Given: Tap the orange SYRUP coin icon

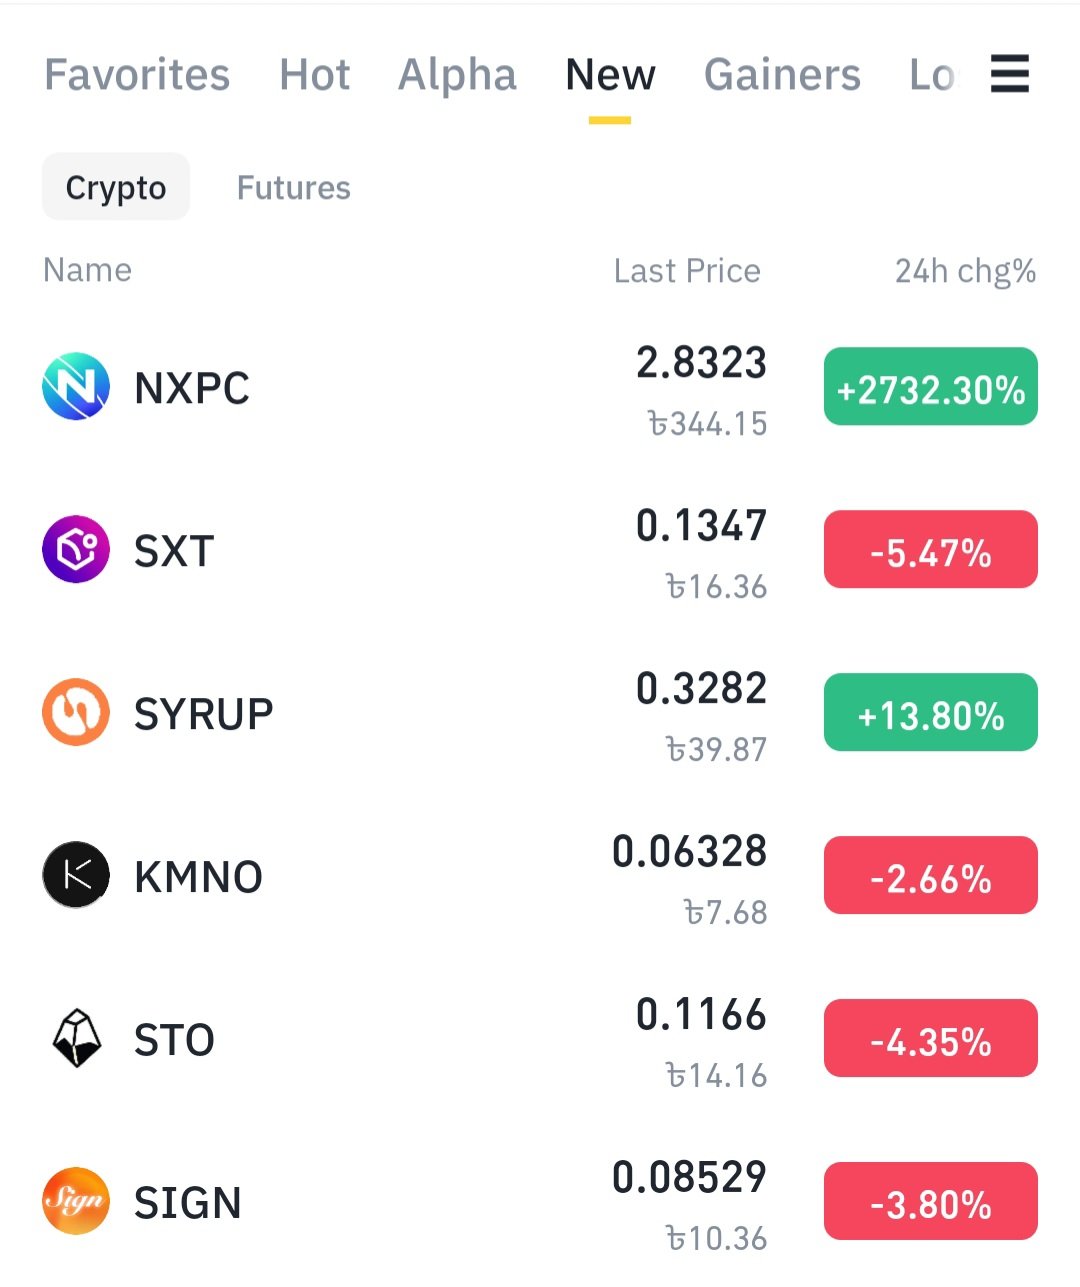Looking at the screenshot, I should 76,712.
